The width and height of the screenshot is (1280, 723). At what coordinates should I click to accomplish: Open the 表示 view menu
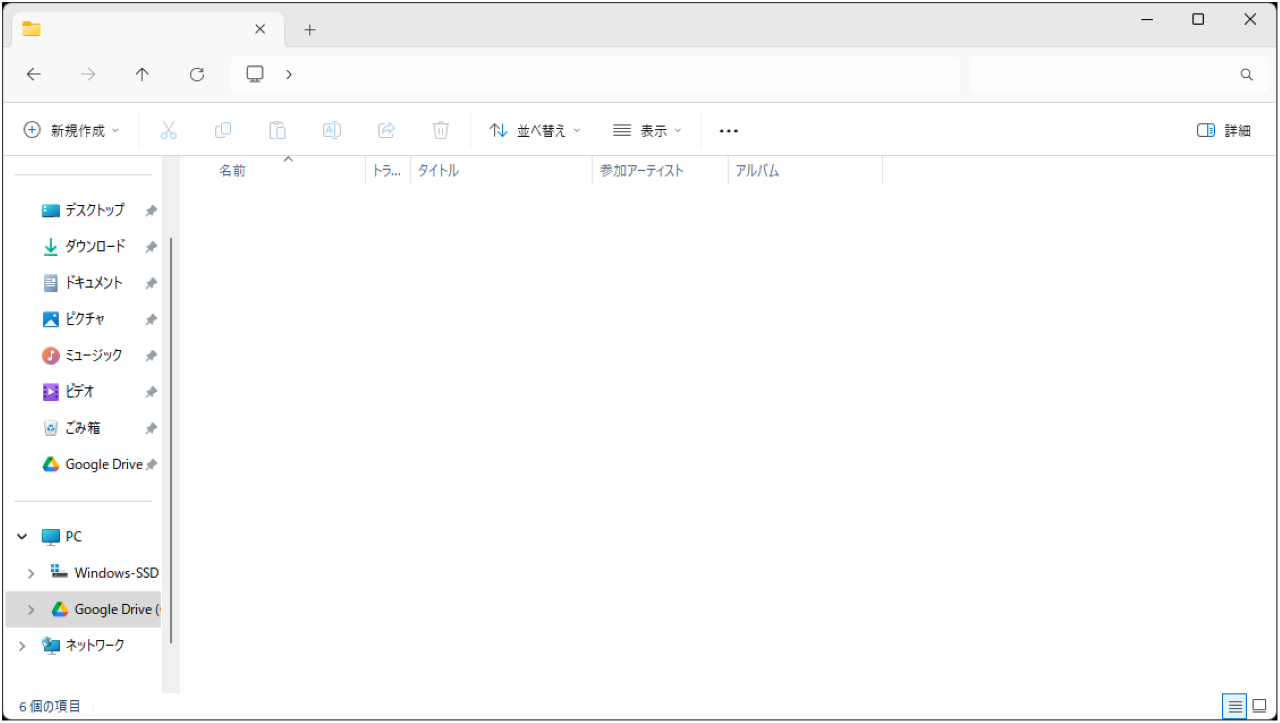pos(647,130)
